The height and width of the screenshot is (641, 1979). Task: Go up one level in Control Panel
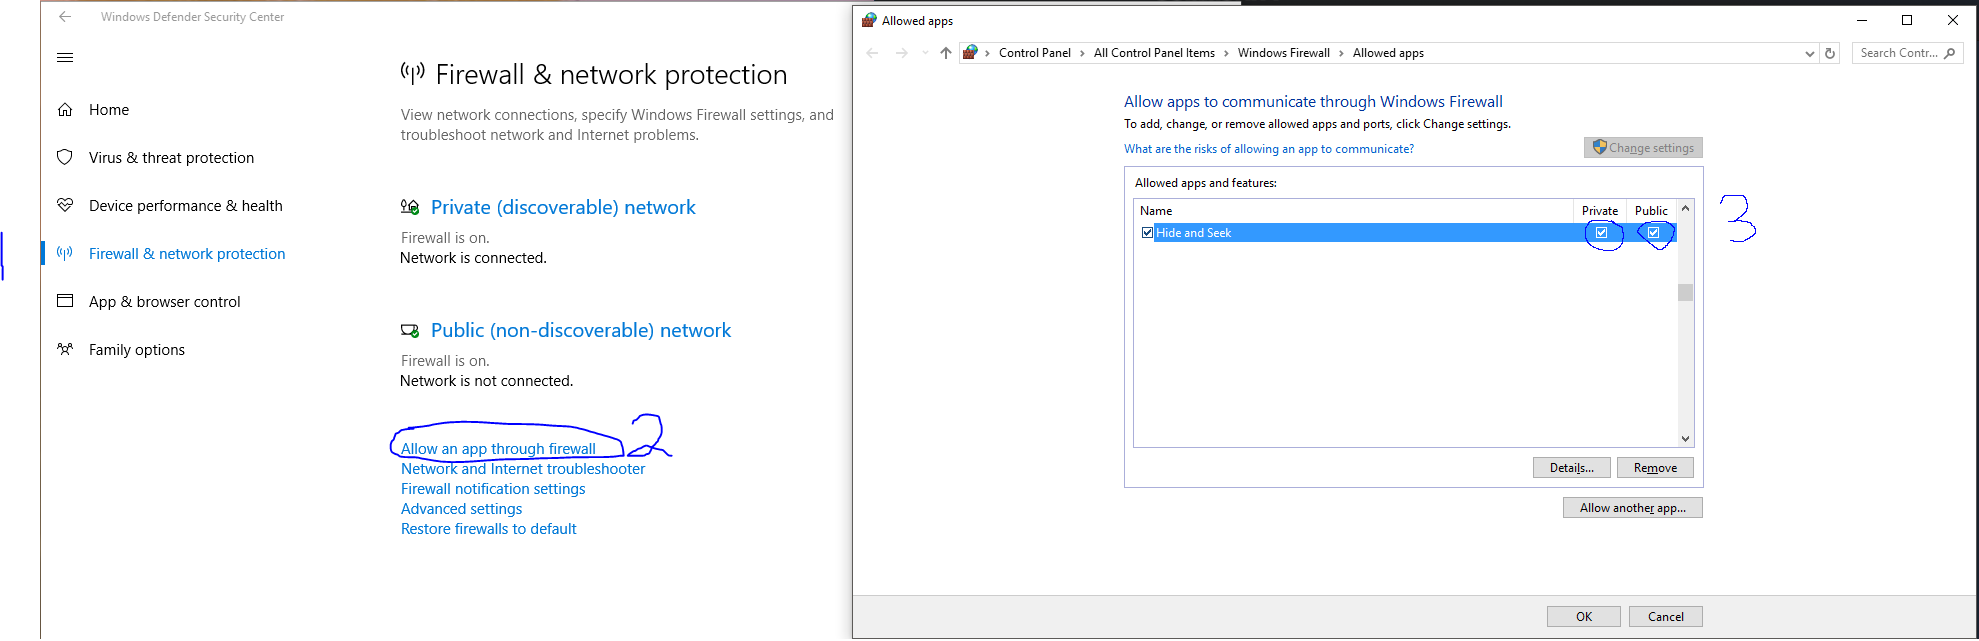click(x=945, y=53)
